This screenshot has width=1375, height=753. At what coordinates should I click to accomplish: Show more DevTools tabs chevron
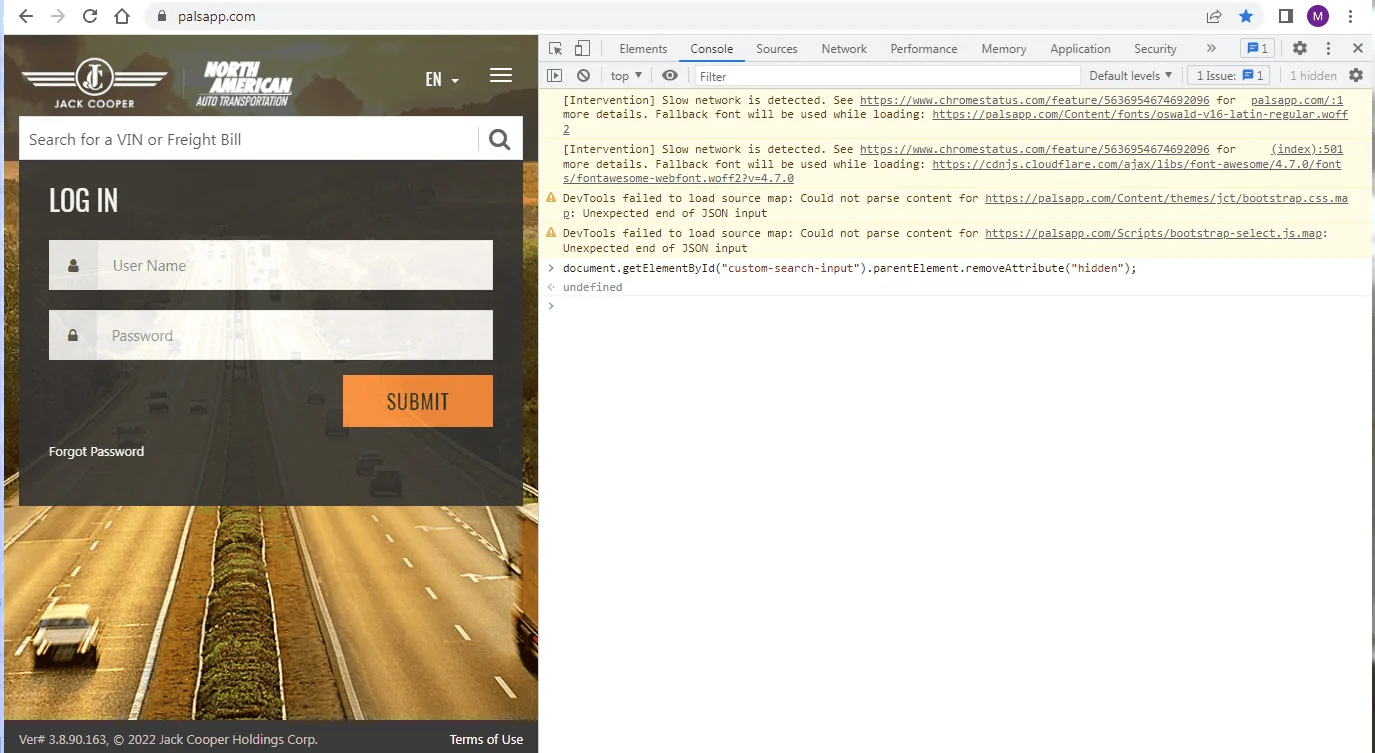(x=1211, y=48)
